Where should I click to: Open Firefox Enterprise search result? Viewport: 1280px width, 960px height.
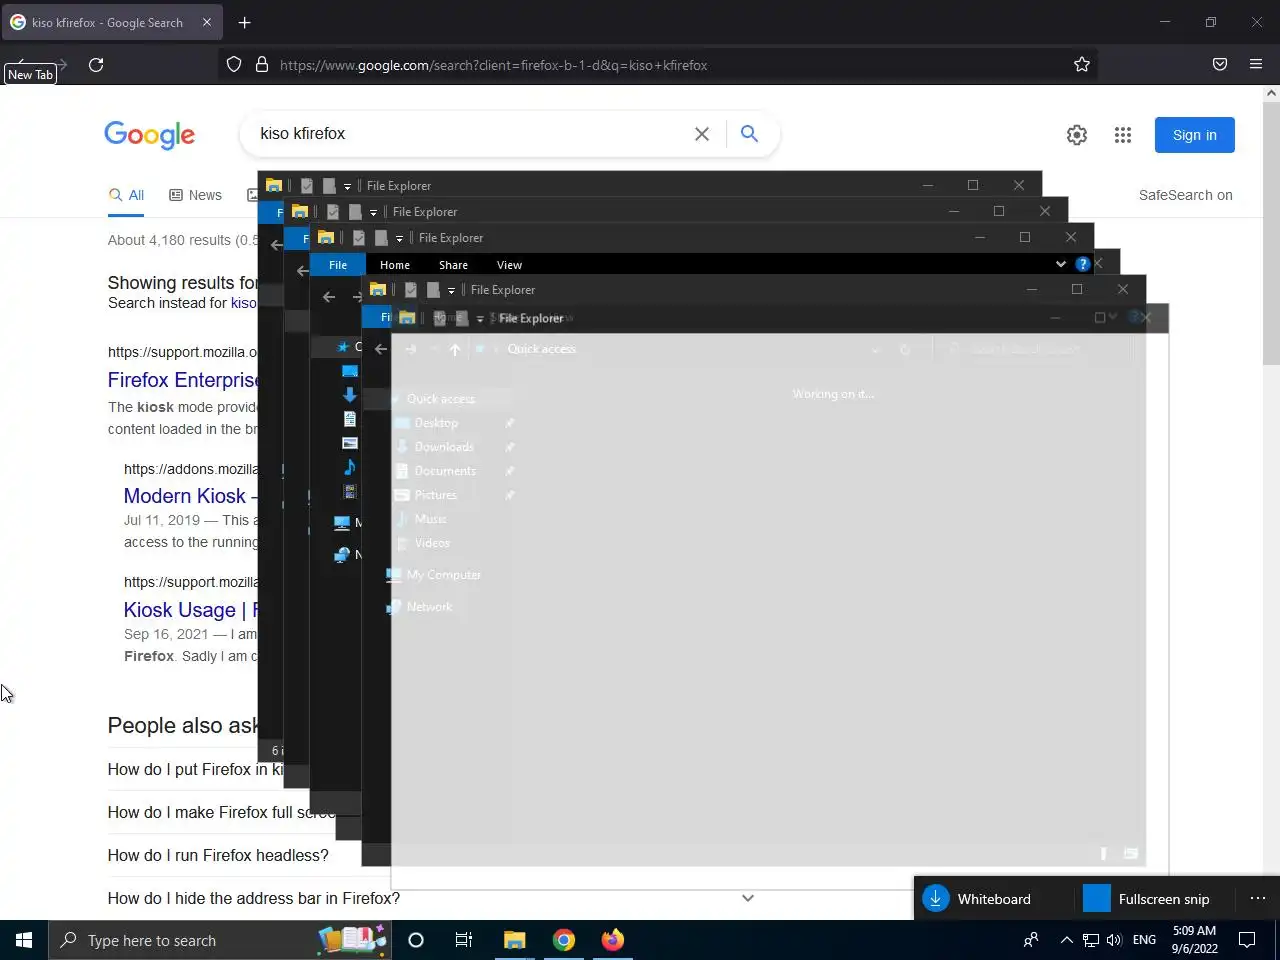[183, 380]
